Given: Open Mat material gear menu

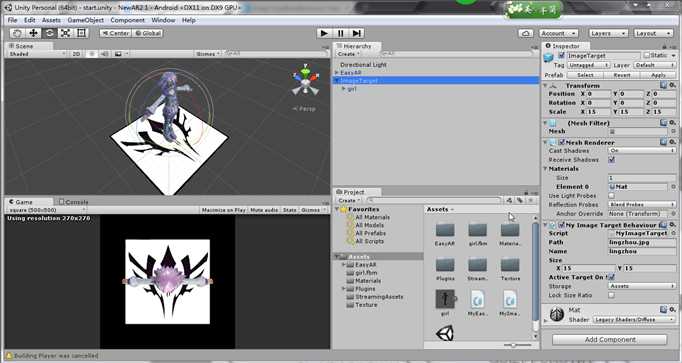Looking at the screenshot, I should (672, 310).
